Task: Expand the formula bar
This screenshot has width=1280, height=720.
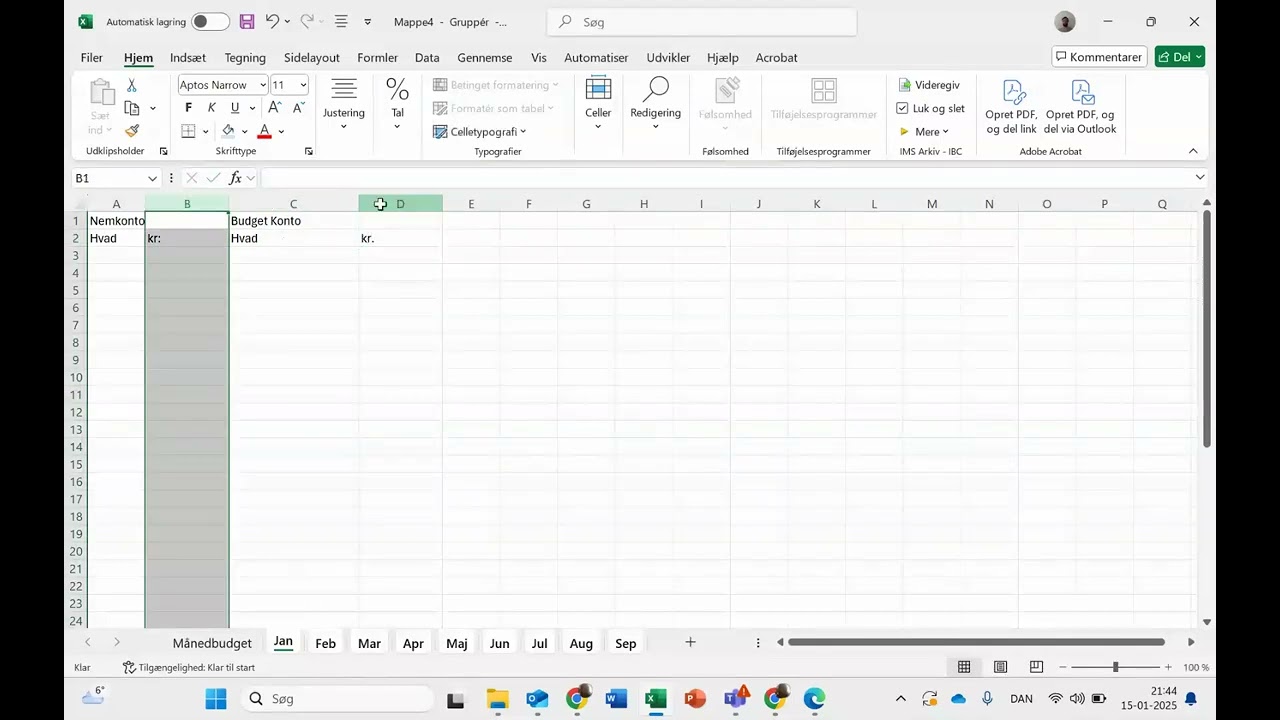Action: [x=1200, y=178]
